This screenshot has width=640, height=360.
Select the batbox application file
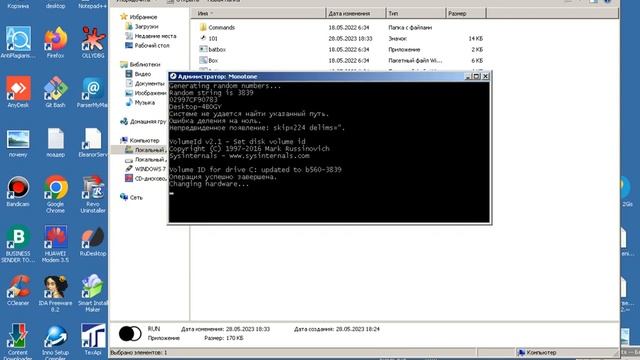click(213, 49)
